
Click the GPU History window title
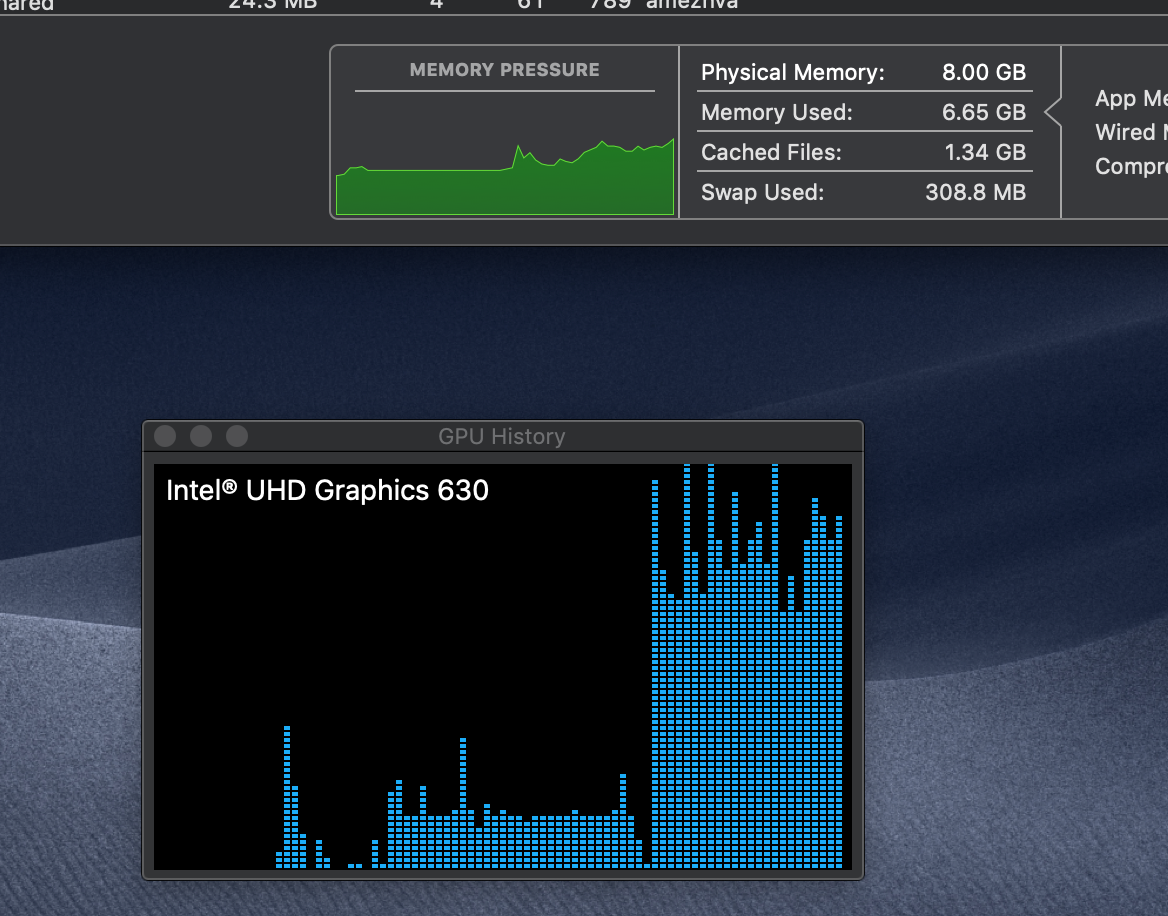pyautogui.click(x=501, y=436)
